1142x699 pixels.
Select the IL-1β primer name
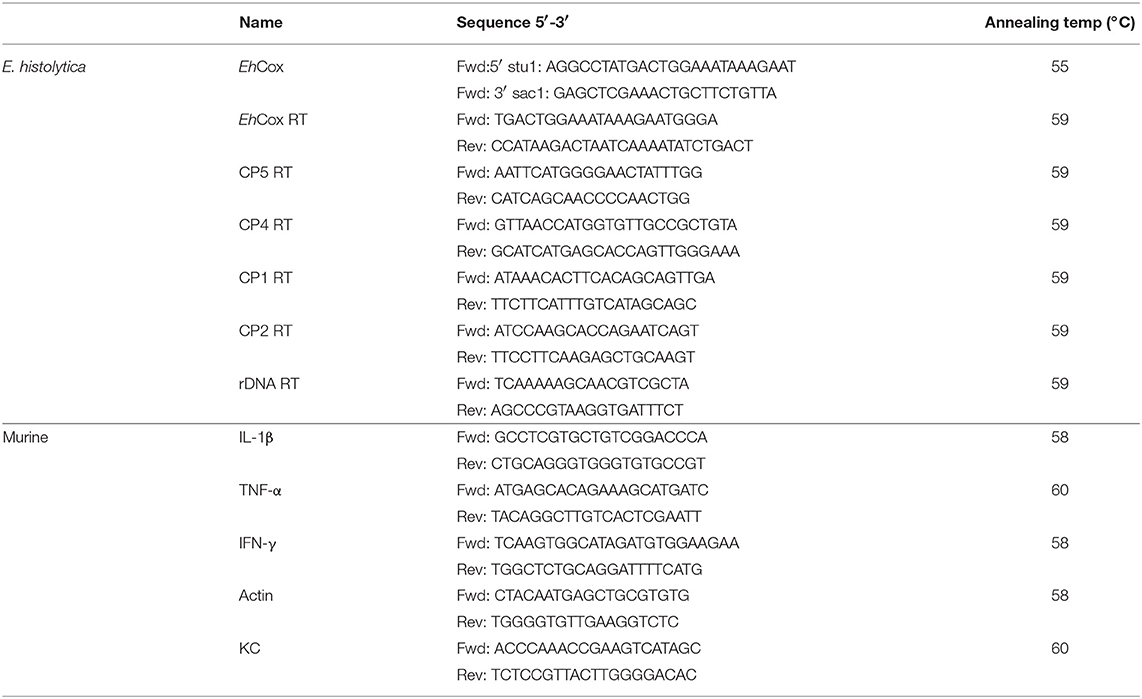pos(256,438)
